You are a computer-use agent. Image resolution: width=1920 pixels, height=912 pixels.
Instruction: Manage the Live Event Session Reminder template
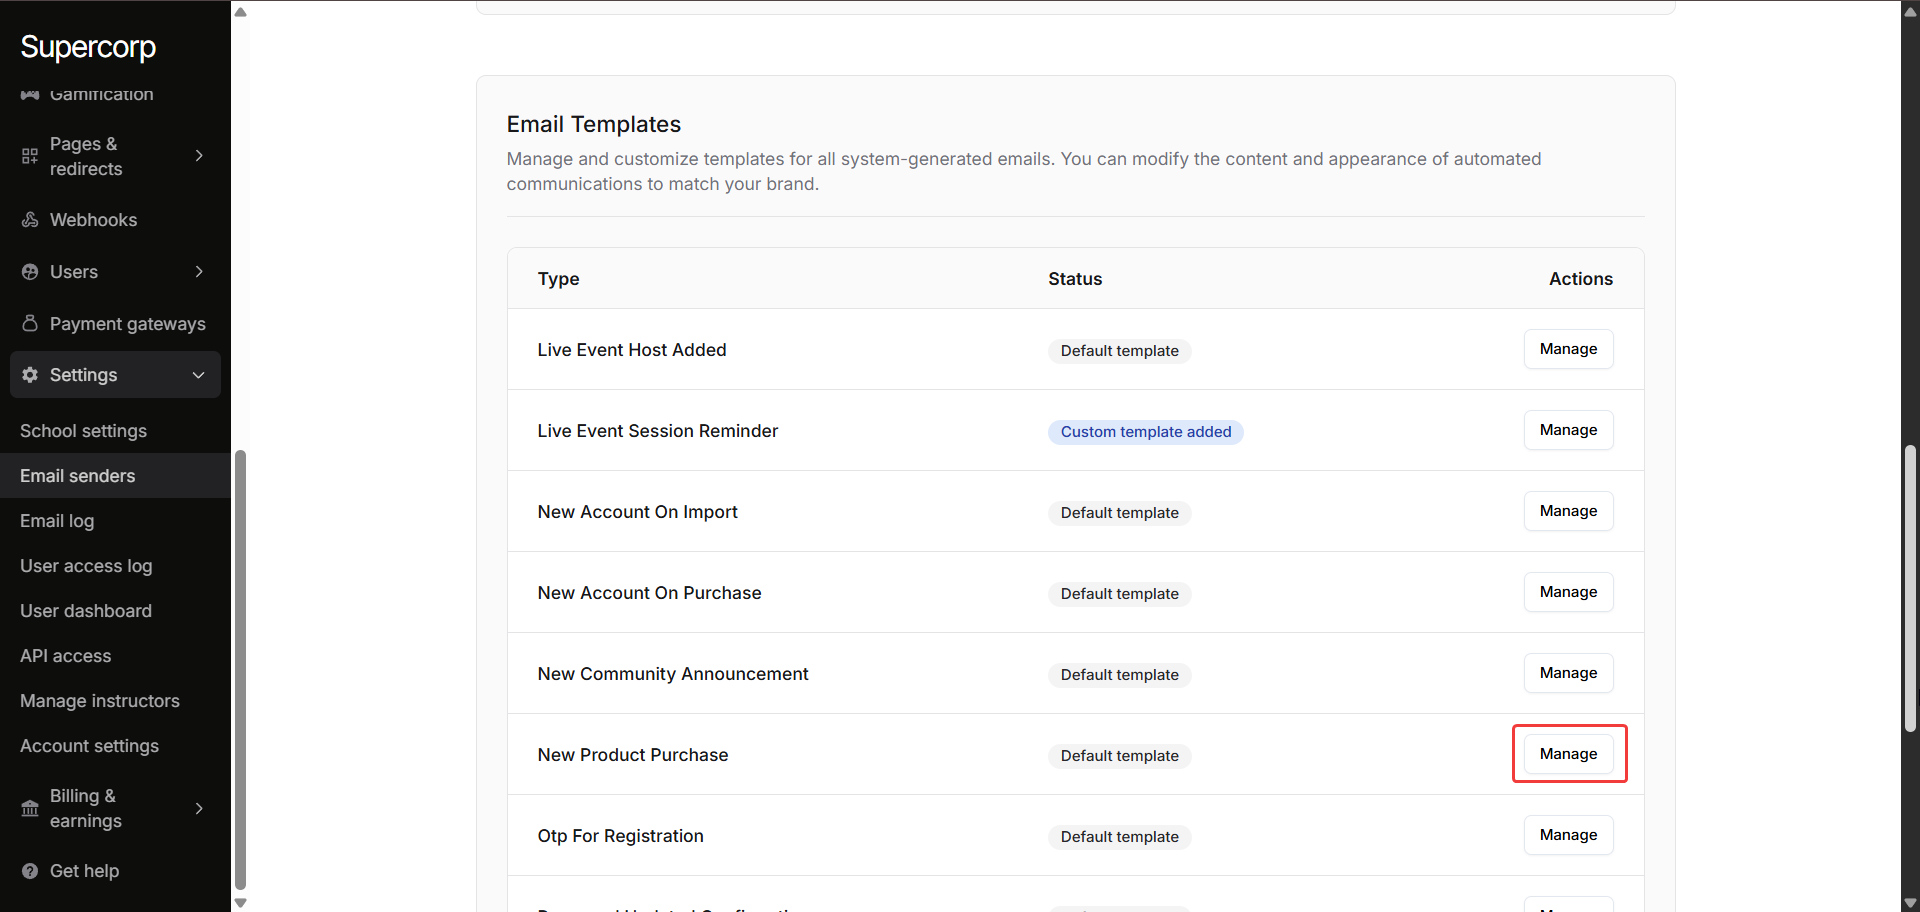pyautogui.click(x=1568, y=430)
